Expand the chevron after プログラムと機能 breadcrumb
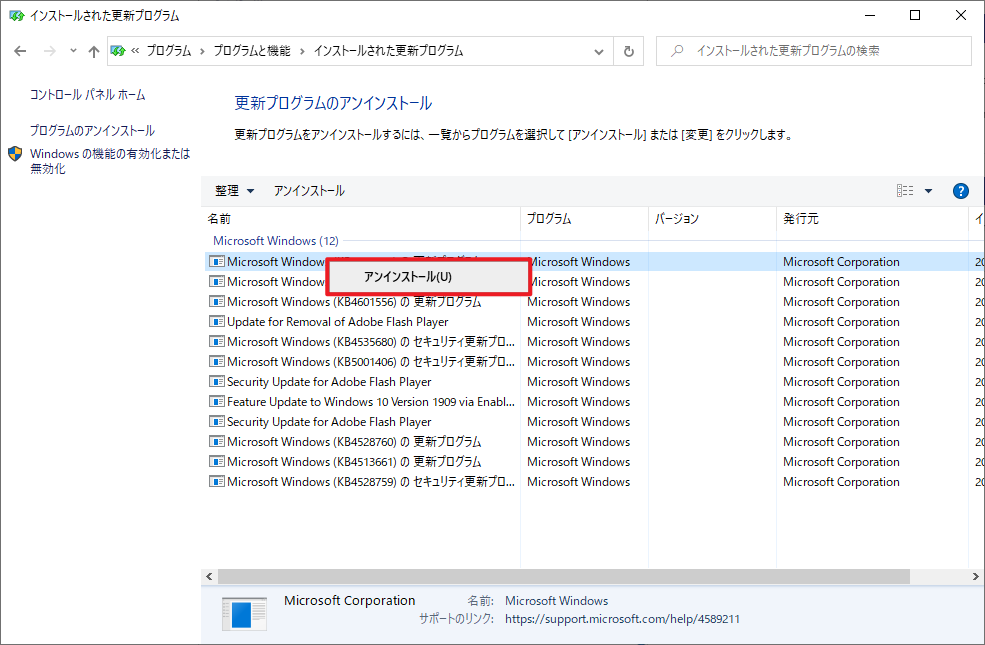The height and width of the screenshot is (645, 985). [302, 51]
